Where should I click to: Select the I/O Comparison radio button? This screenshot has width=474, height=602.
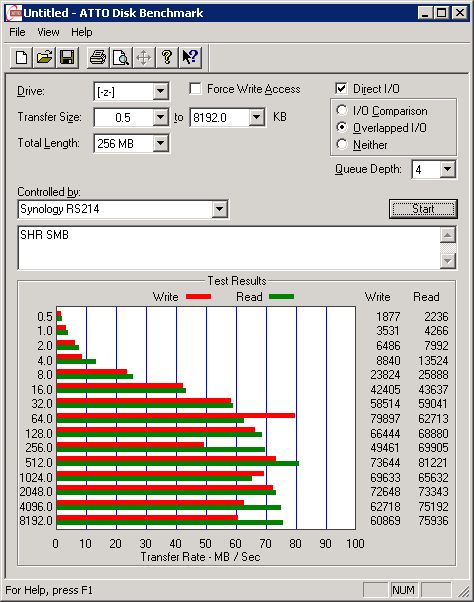(342, 110)
